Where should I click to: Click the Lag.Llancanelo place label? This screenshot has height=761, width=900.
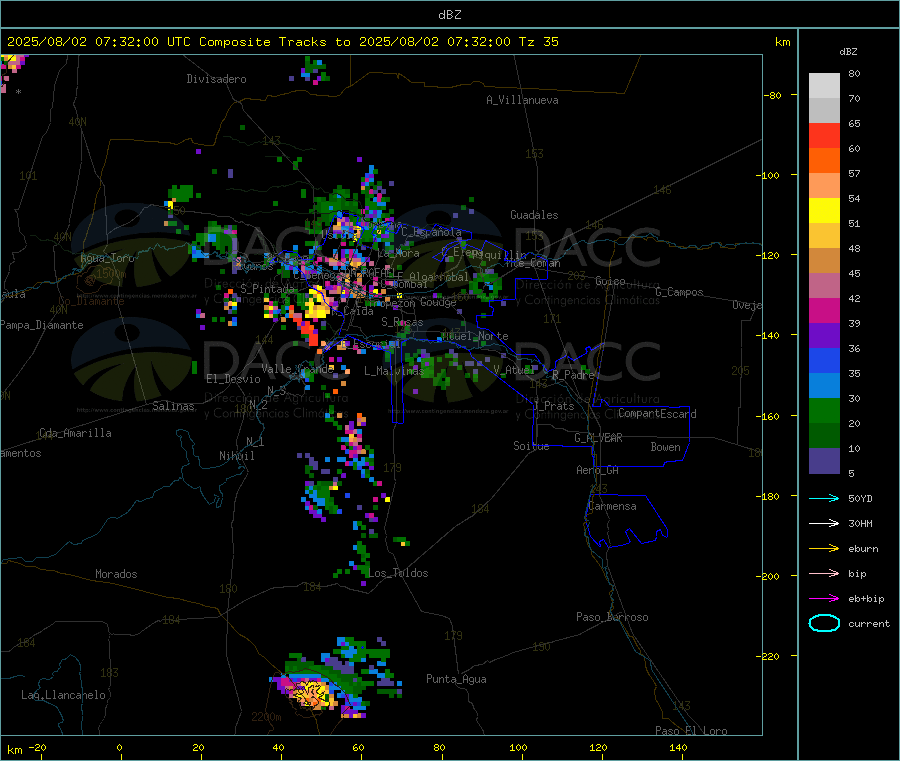[x=64, y=696]
